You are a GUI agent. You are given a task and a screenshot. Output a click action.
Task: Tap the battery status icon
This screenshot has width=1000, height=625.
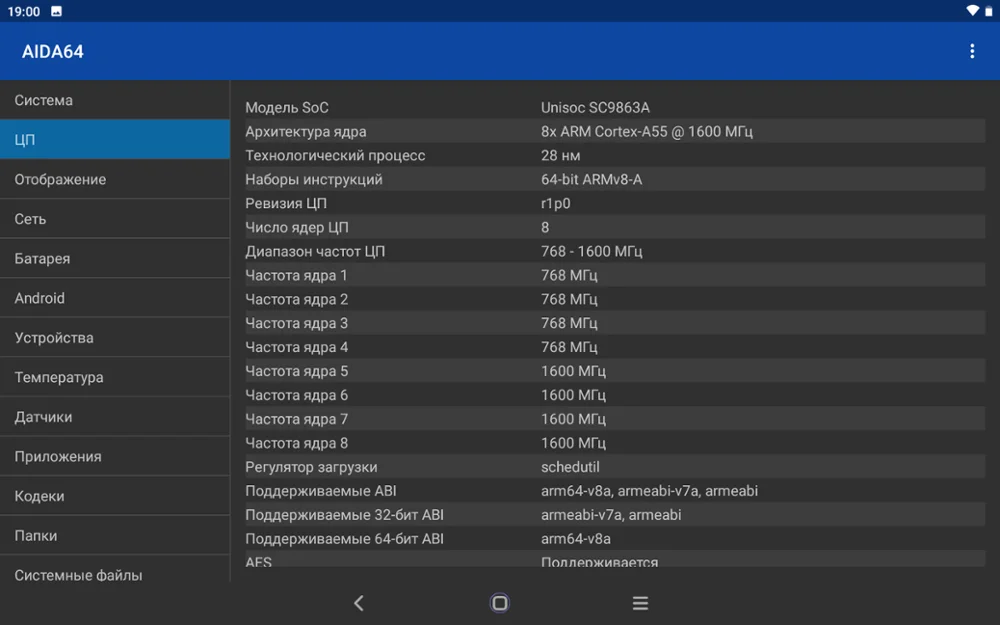pyautogui.click(x=989, y=11)
